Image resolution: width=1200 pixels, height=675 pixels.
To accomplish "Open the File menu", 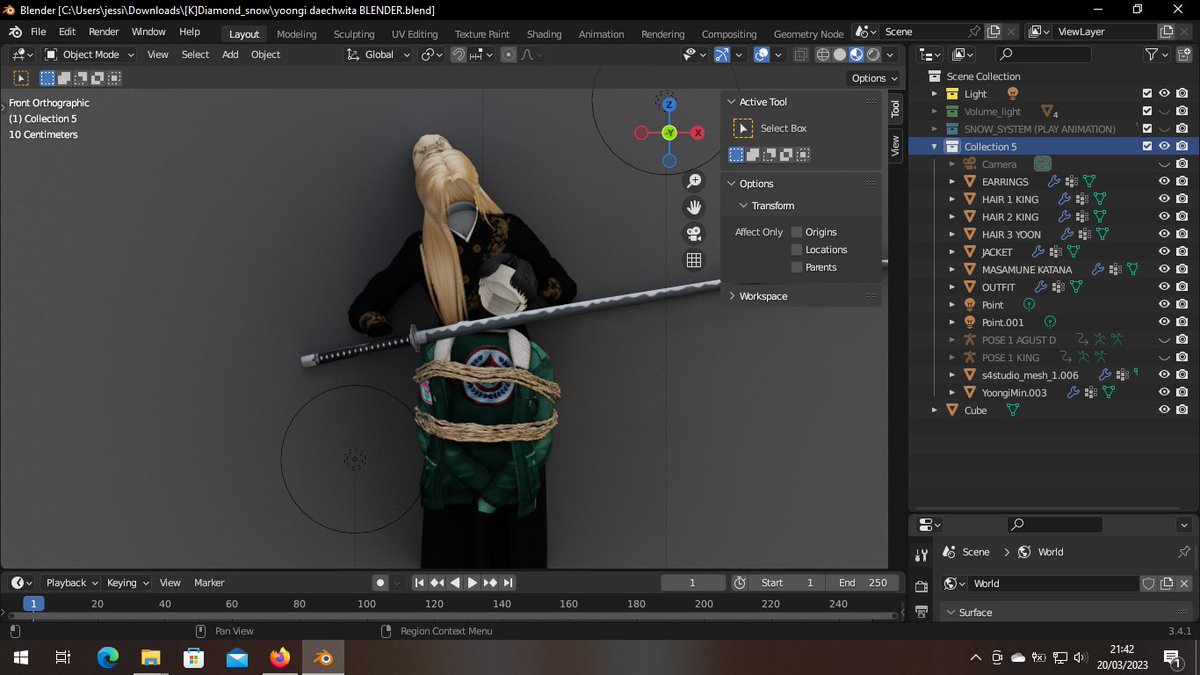I will (38, 32).
